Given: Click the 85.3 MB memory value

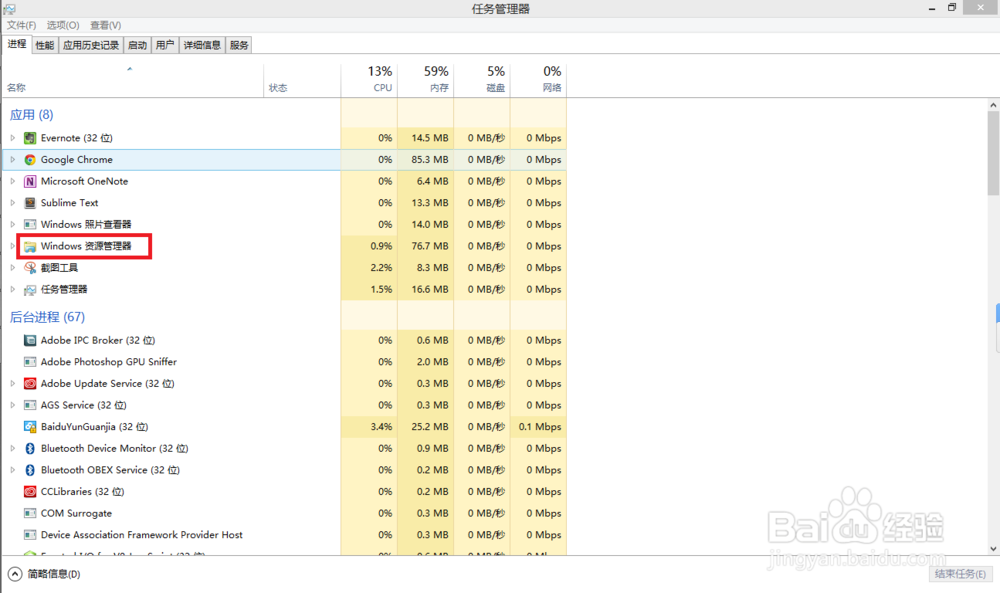Looking at the screenshot, I should click(430, 159).
